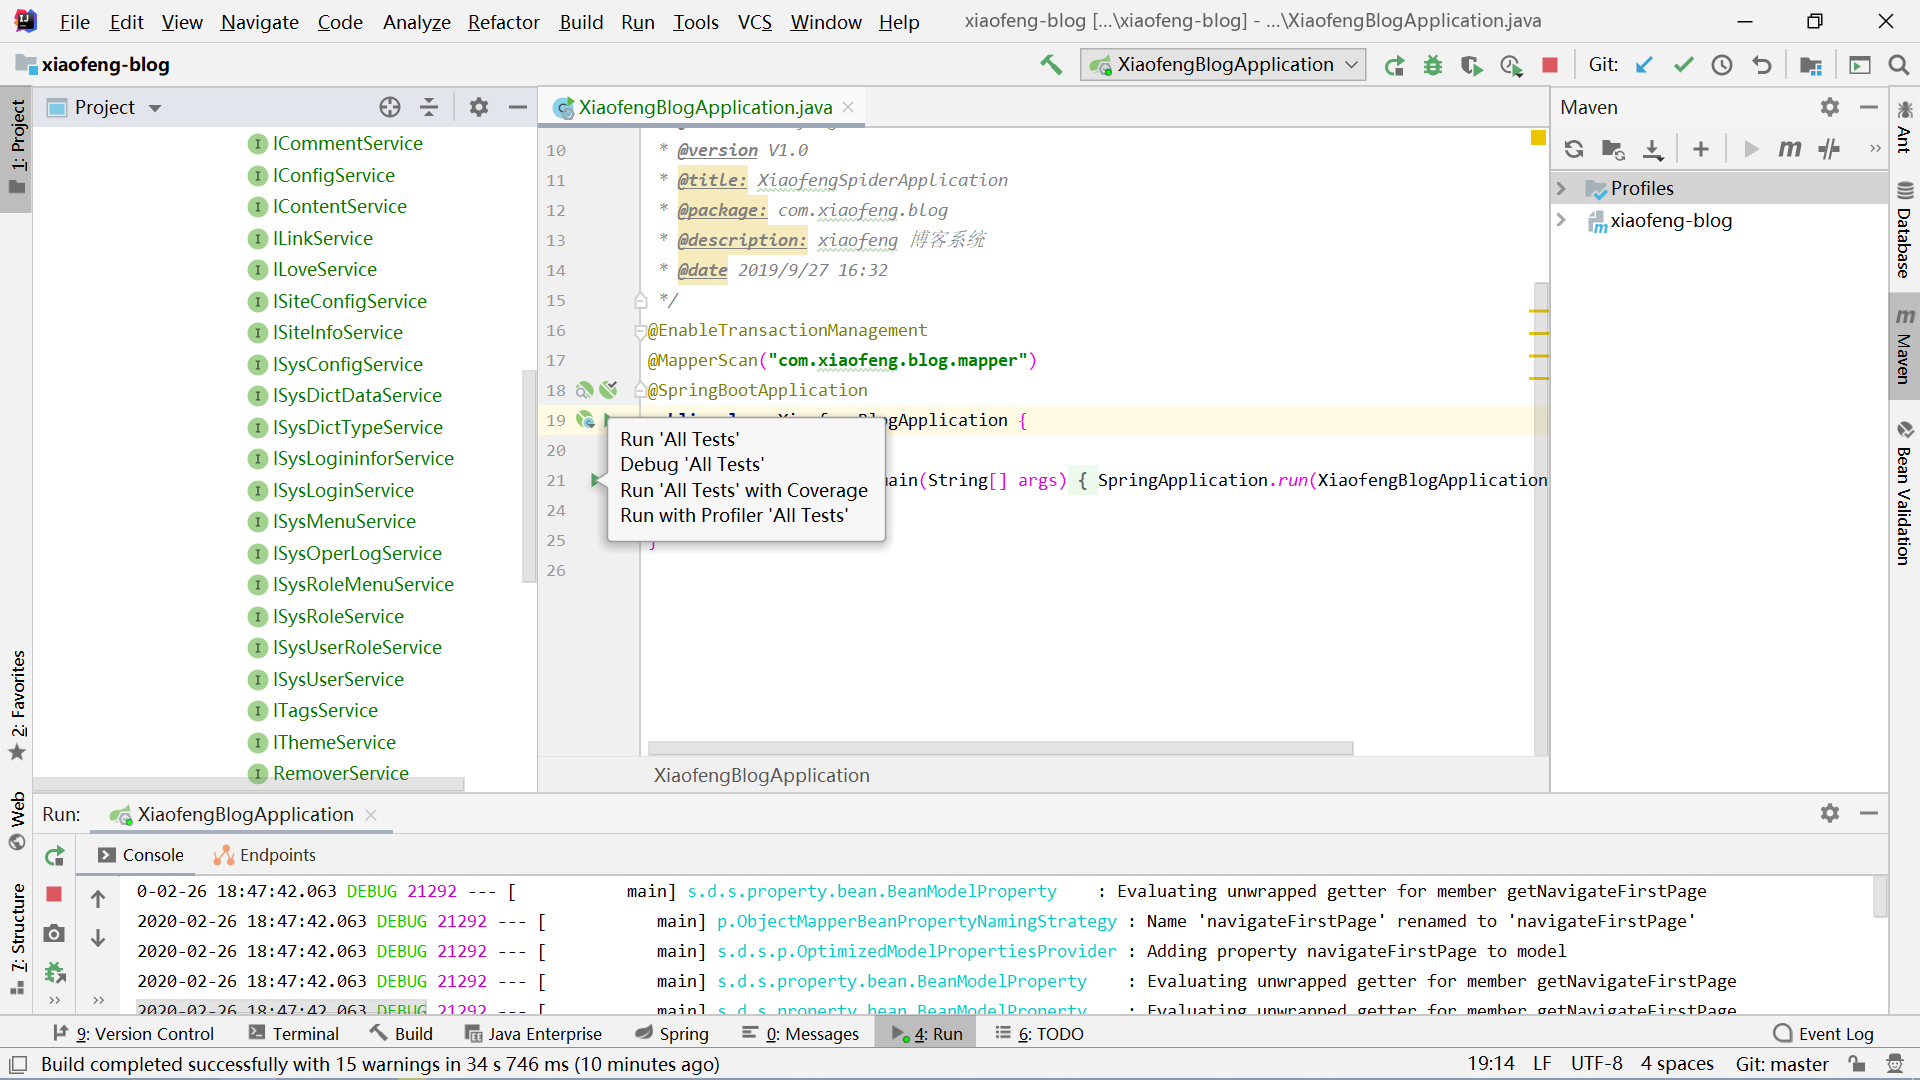Collapse all in Project panel

tap(429, 107)
